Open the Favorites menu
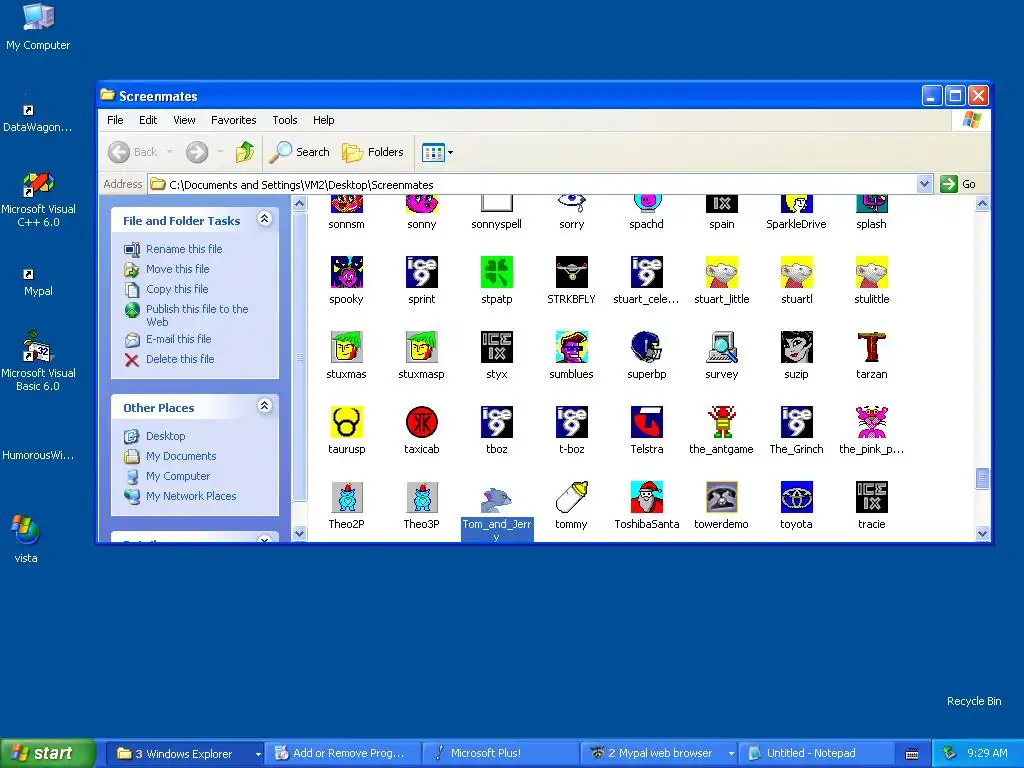This screenshot has height=768, width=1024. pos(233,120)
